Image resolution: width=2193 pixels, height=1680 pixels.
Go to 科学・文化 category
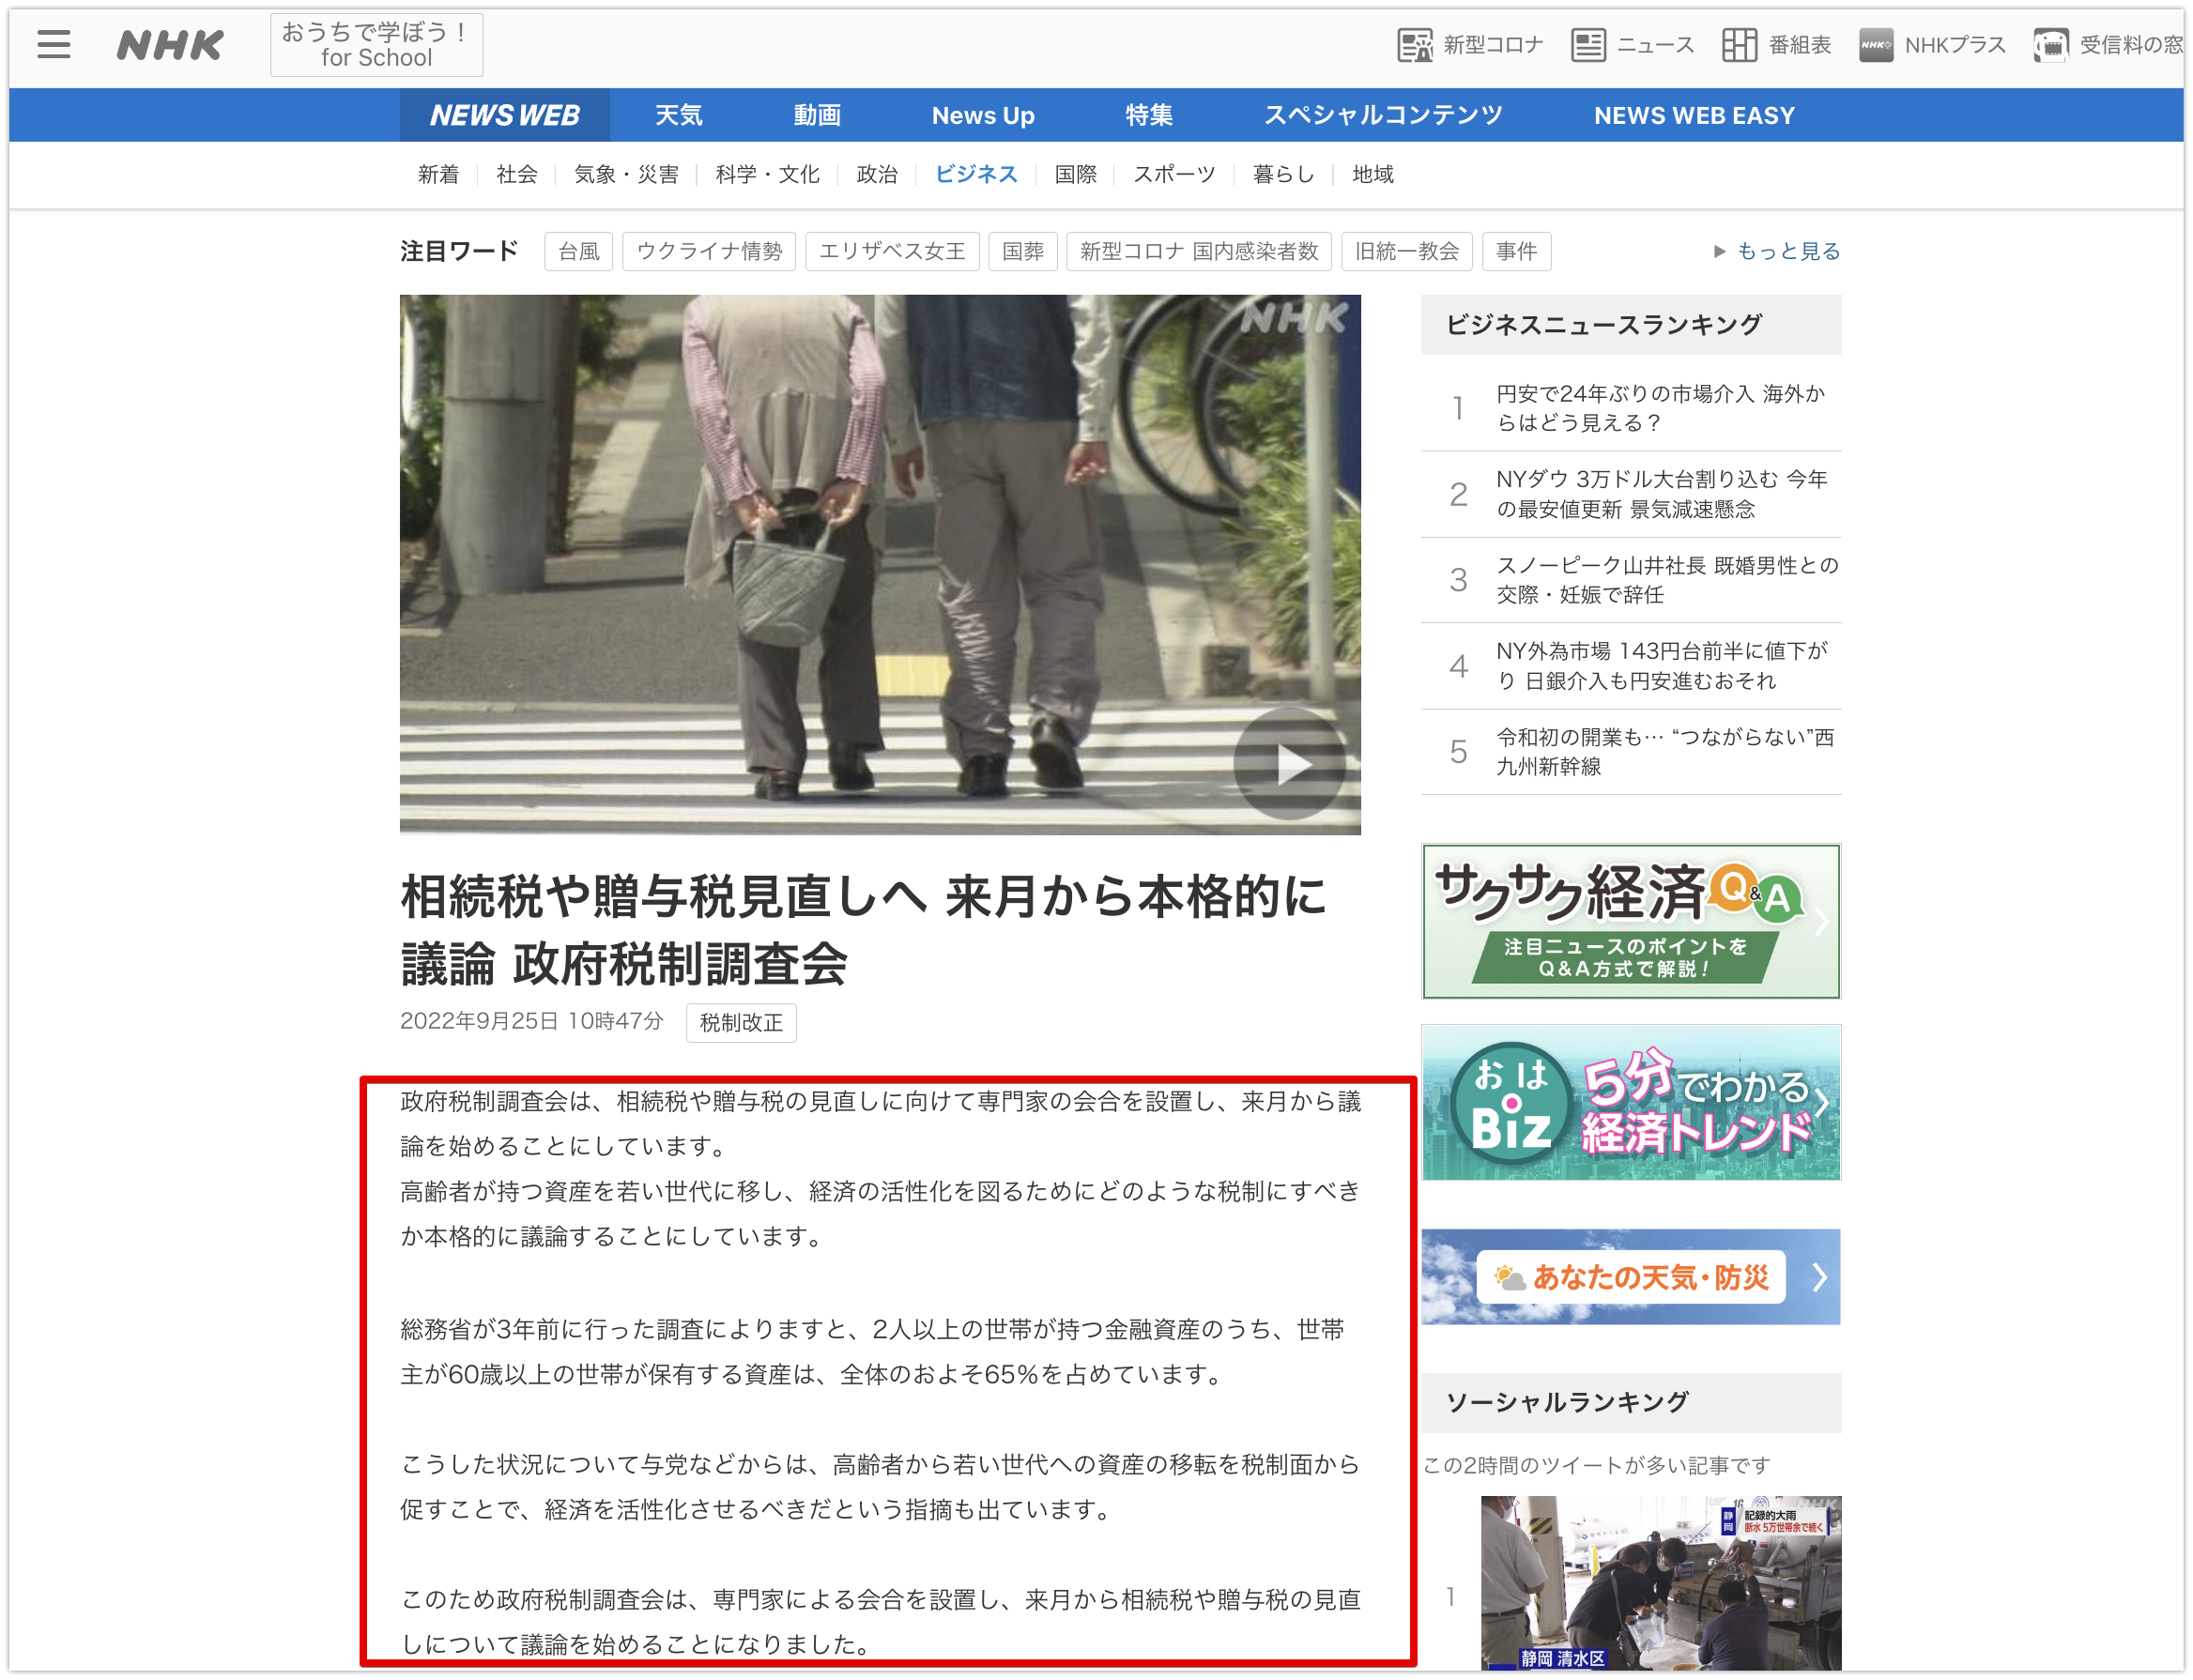(767, 174)
